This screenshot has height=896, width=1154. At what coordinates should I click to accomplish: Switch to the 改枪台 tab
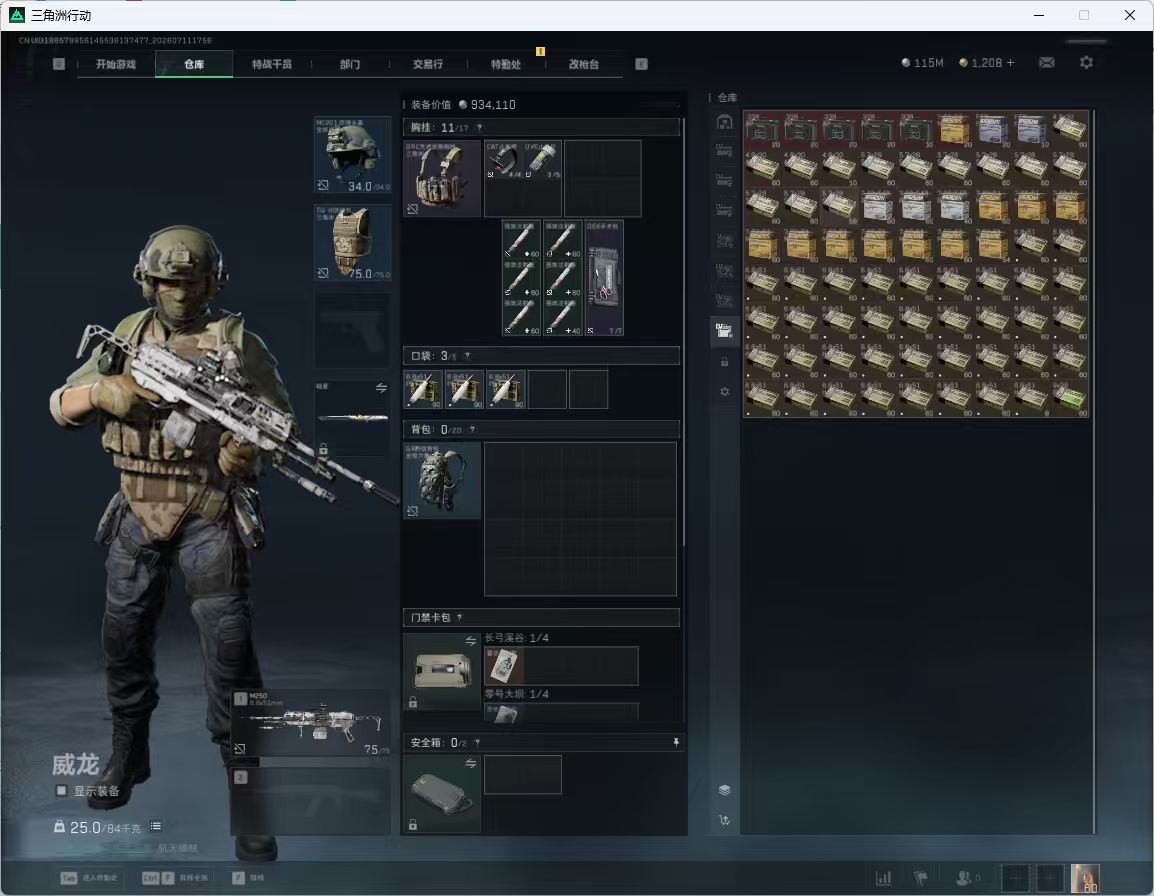click(584, 64)
